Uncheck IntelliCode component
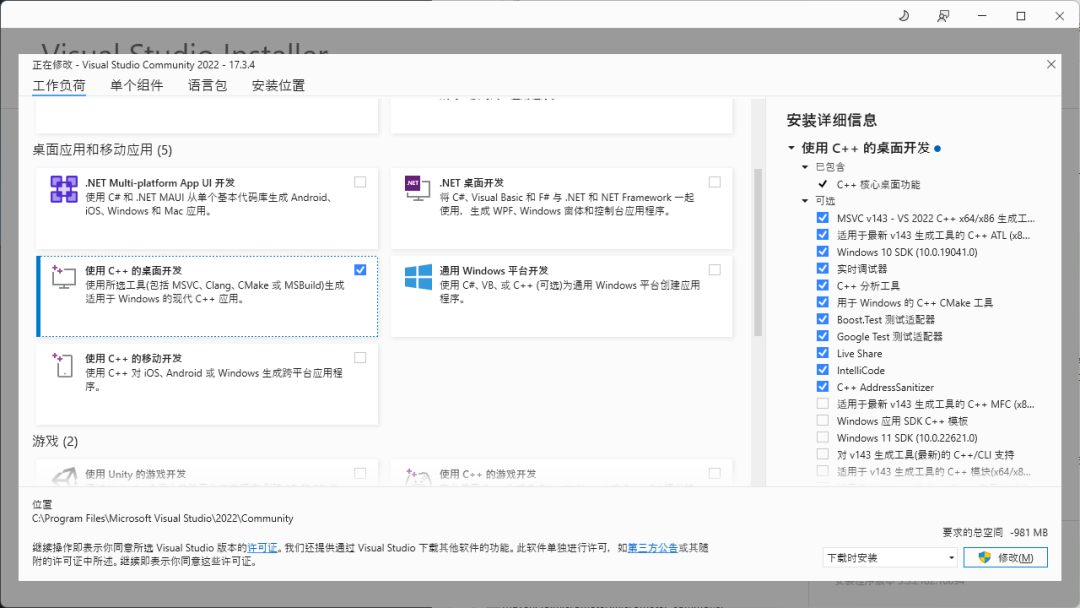The height and width of the screenshot is (608, 1080). 822,370
